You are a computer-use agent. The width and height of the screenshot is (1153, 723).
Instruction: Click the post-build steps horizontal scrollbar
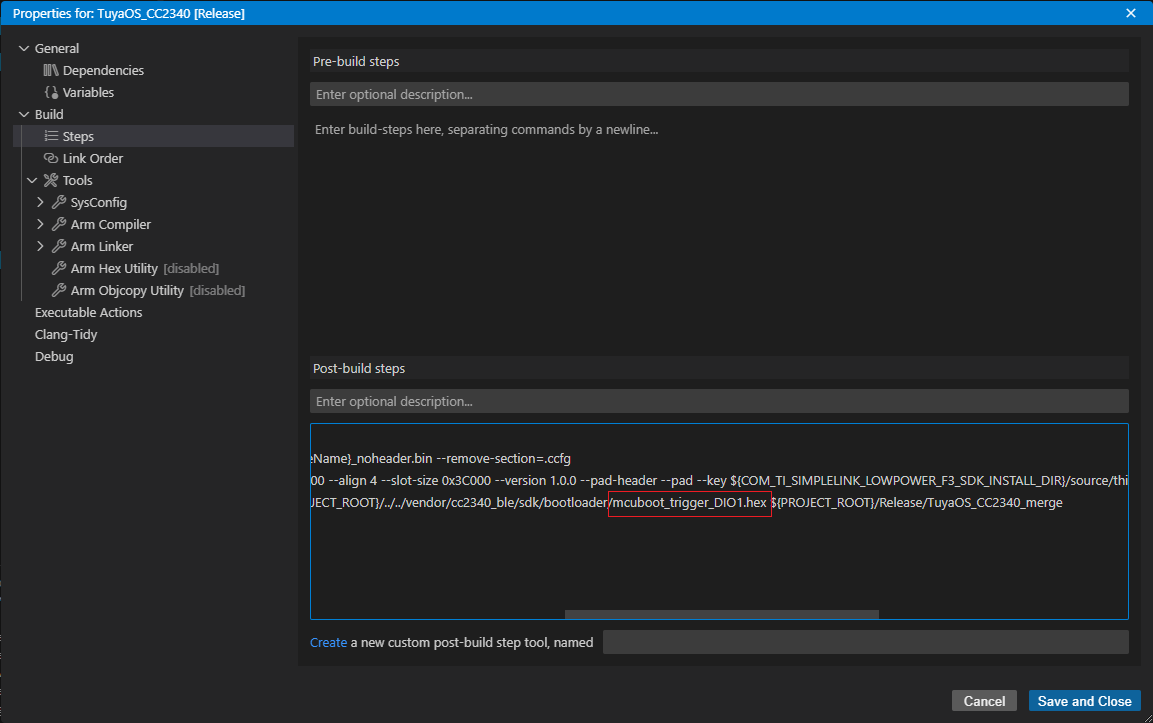(x=721, y=614)
